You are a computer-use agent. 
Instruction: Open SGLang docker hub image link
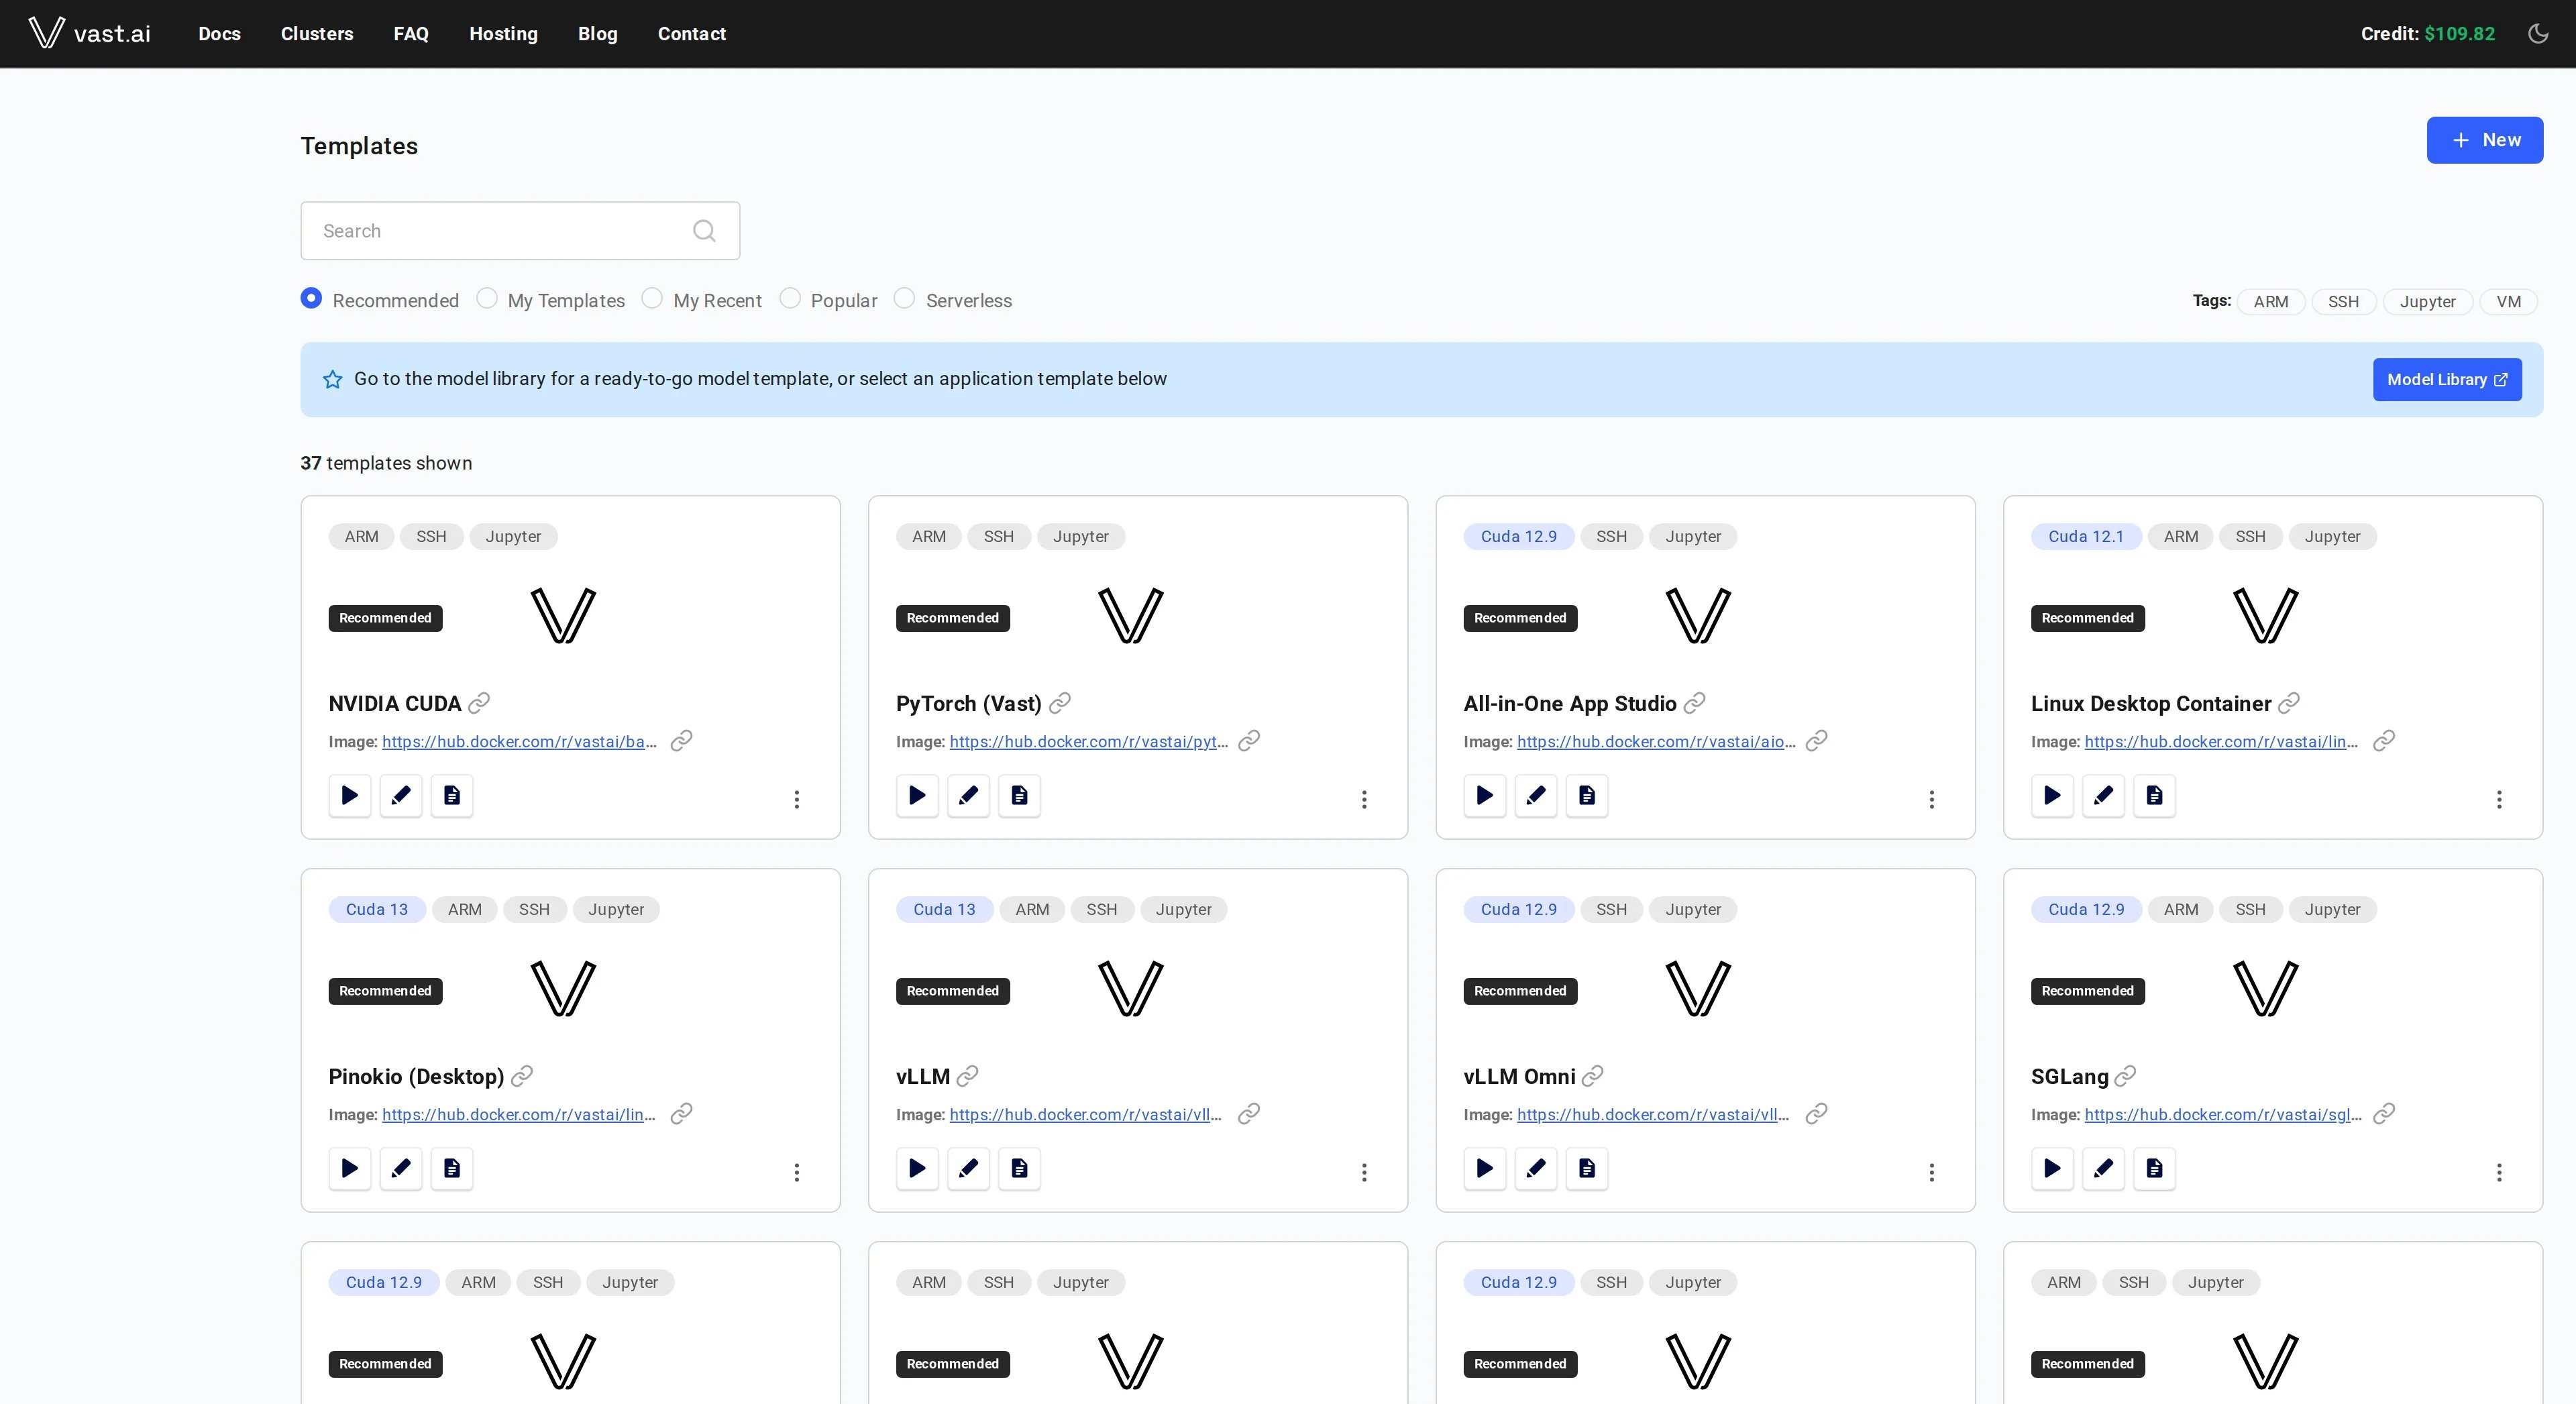click(2223, 1115)
